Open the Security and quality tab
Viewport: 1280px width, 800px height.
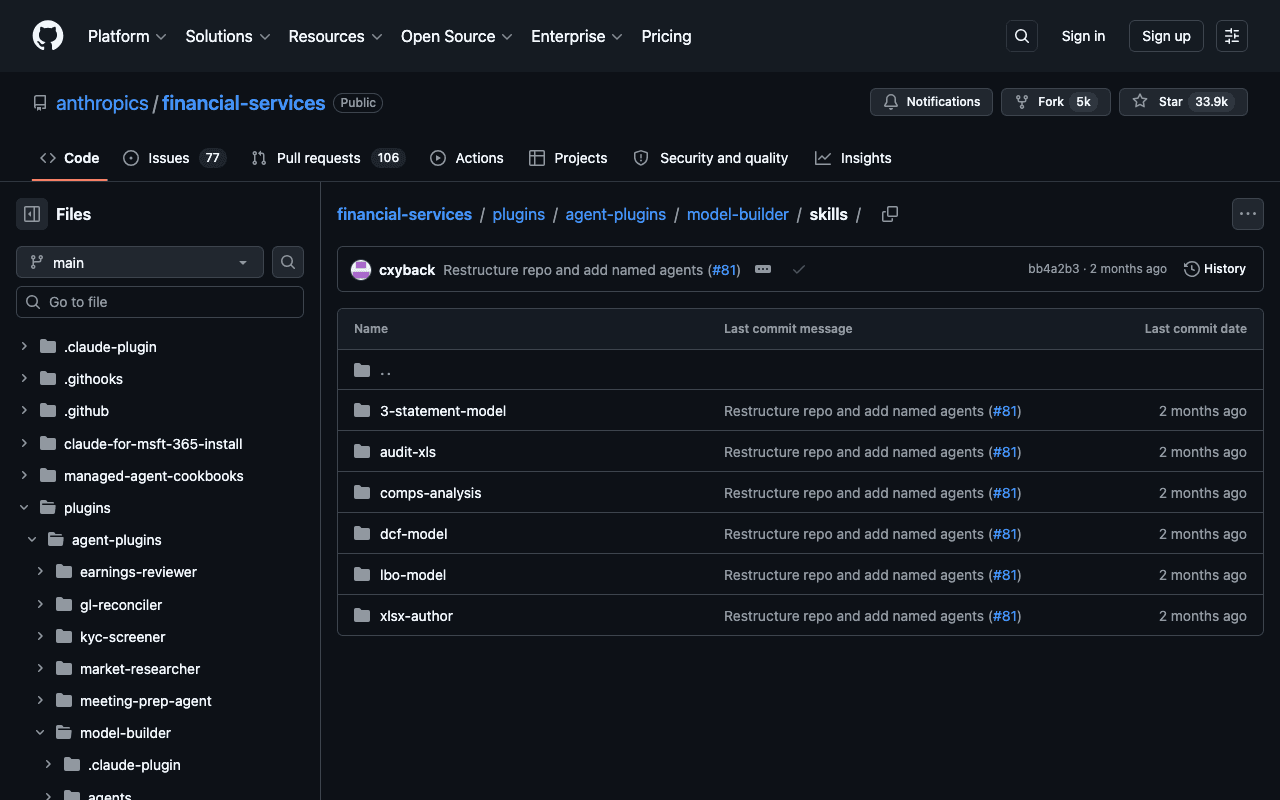coord(711,158)
